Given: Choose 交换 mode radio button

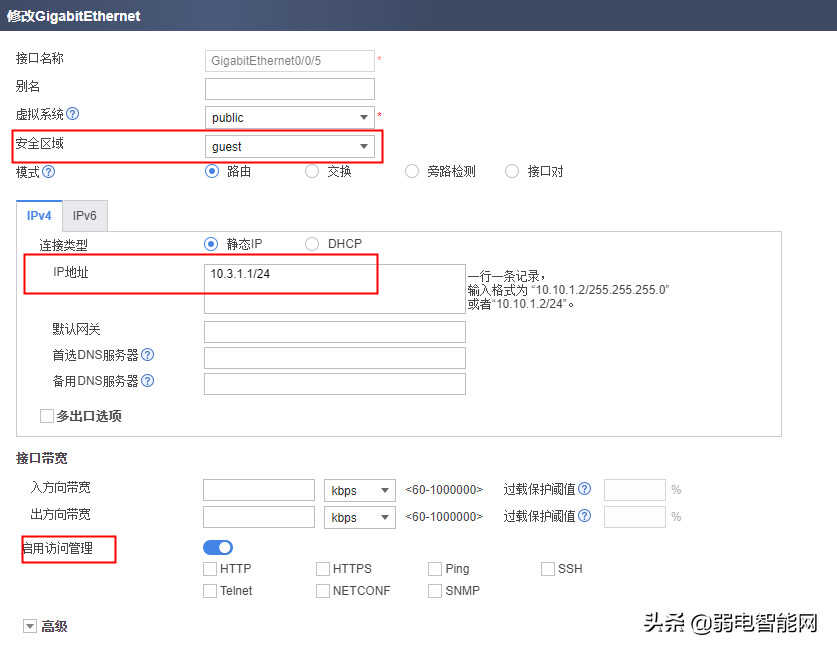Looking at the screenshot, I should pyautogui.click(x=312, y=171).
